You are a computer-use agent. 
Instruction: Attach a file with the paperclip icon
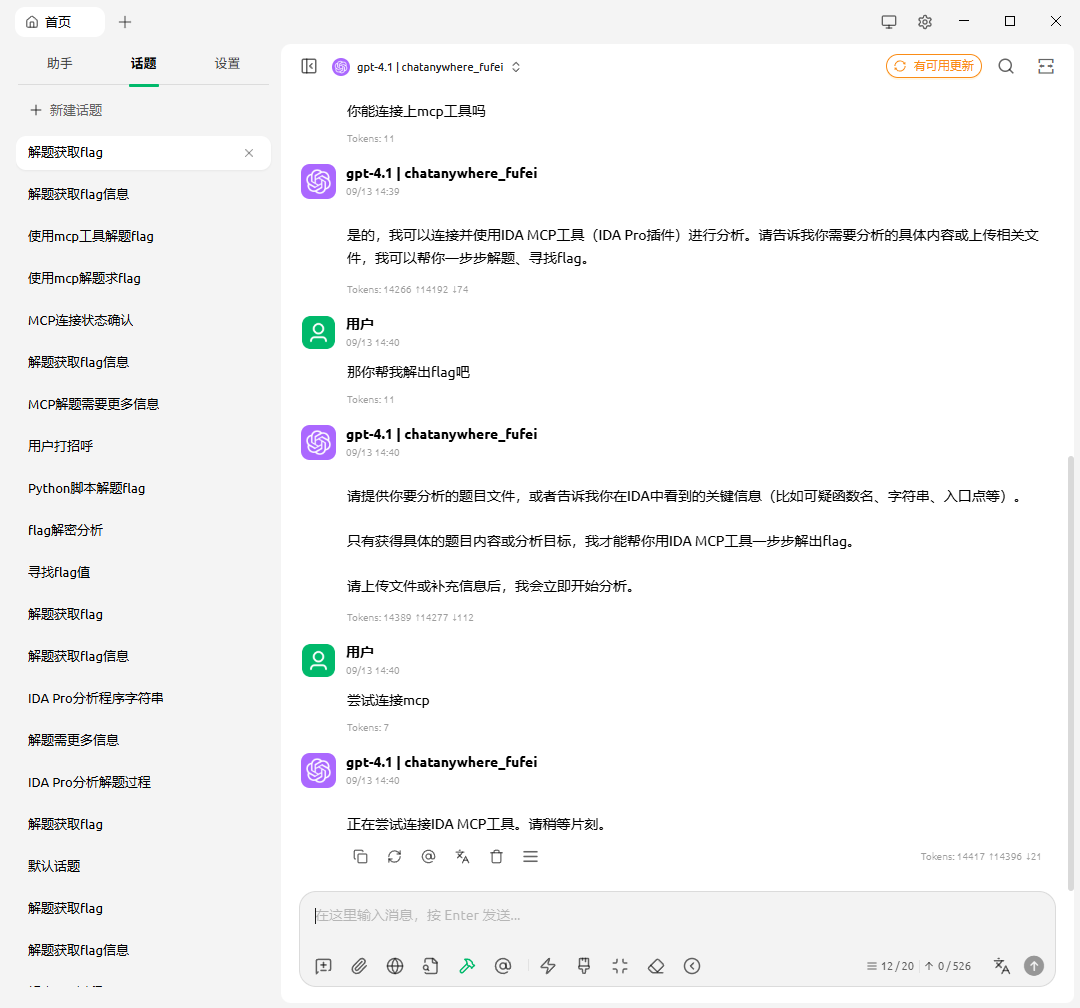coord(359,966)
